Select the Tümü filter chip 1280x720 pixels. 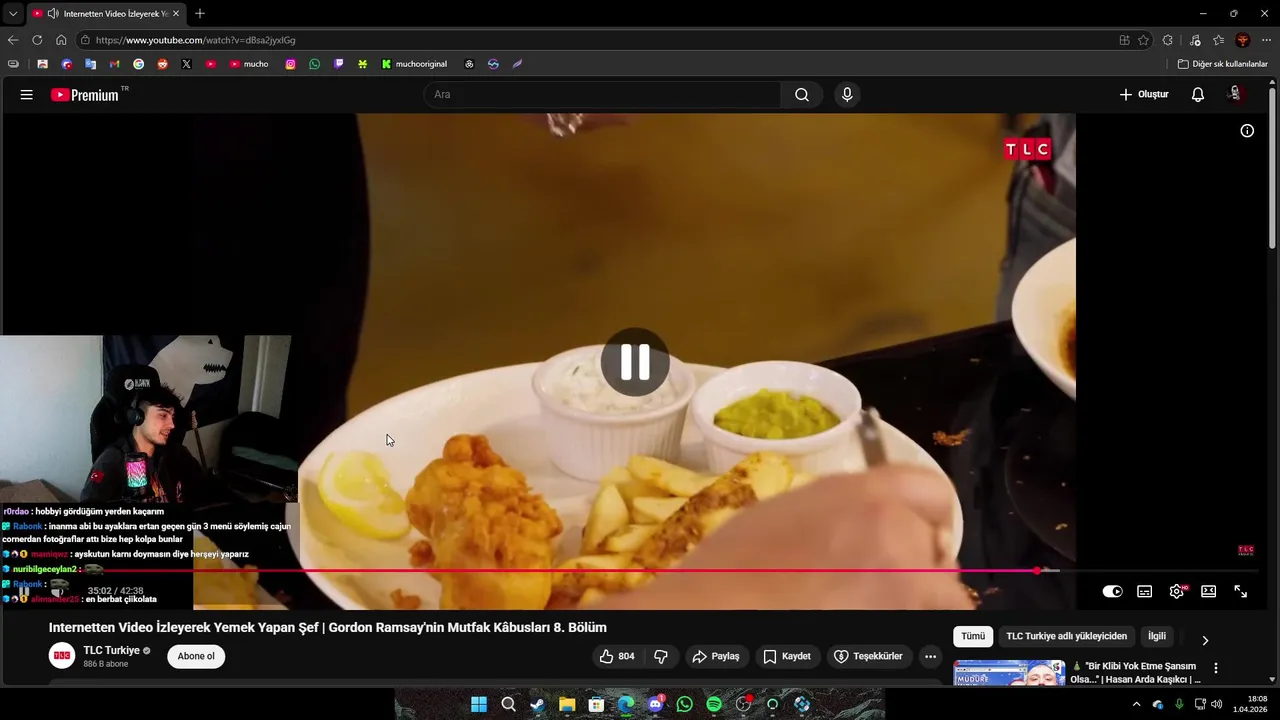(x=973, y=636)
